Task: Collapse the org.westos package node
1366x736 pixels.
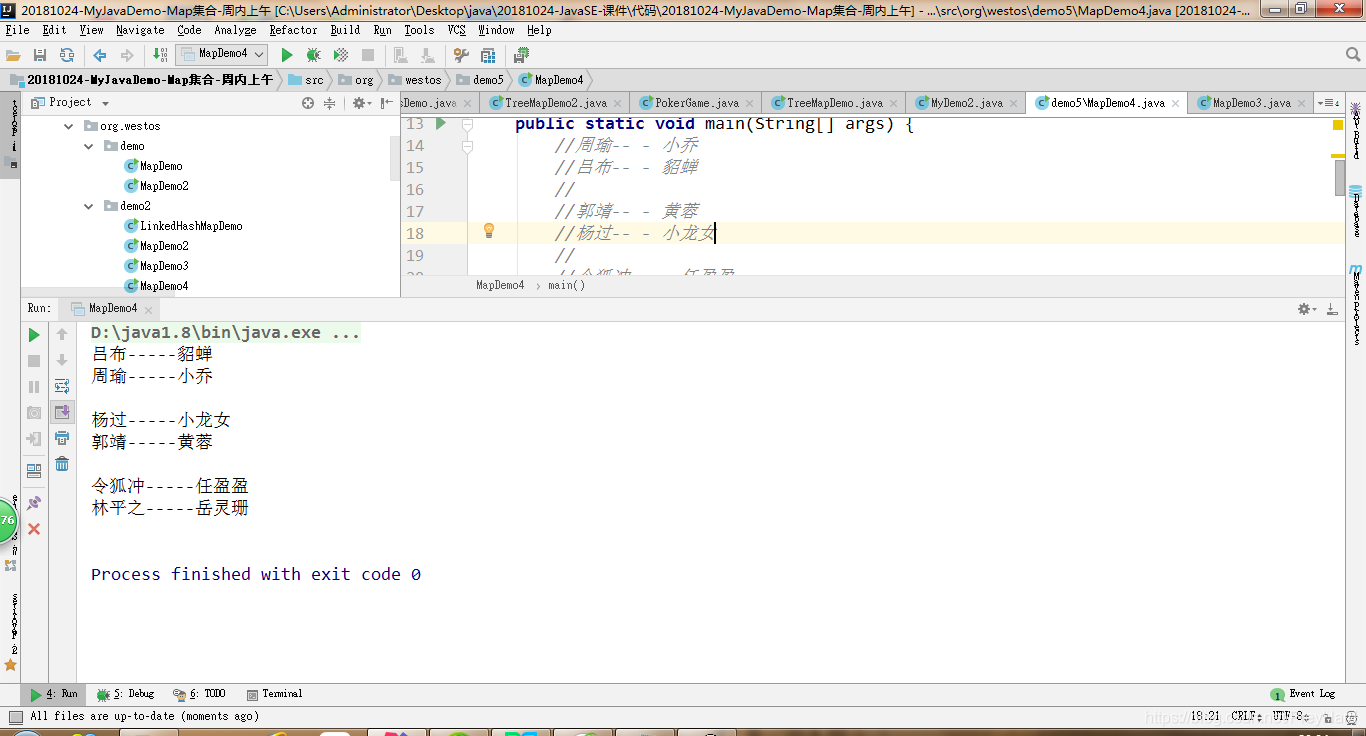Action: pyautogui.click(x=69, y=126)
